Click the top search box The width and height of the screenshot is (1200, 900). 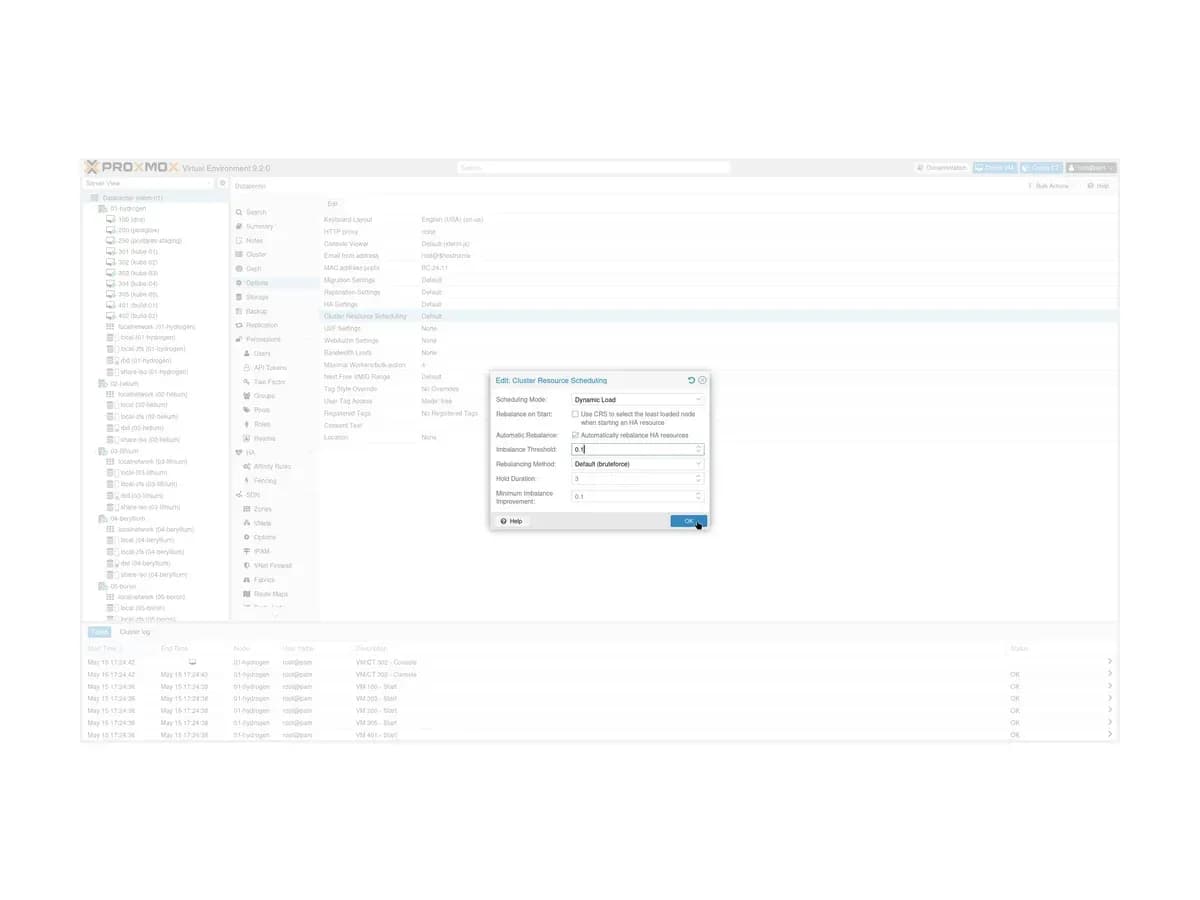click(594, 168)
